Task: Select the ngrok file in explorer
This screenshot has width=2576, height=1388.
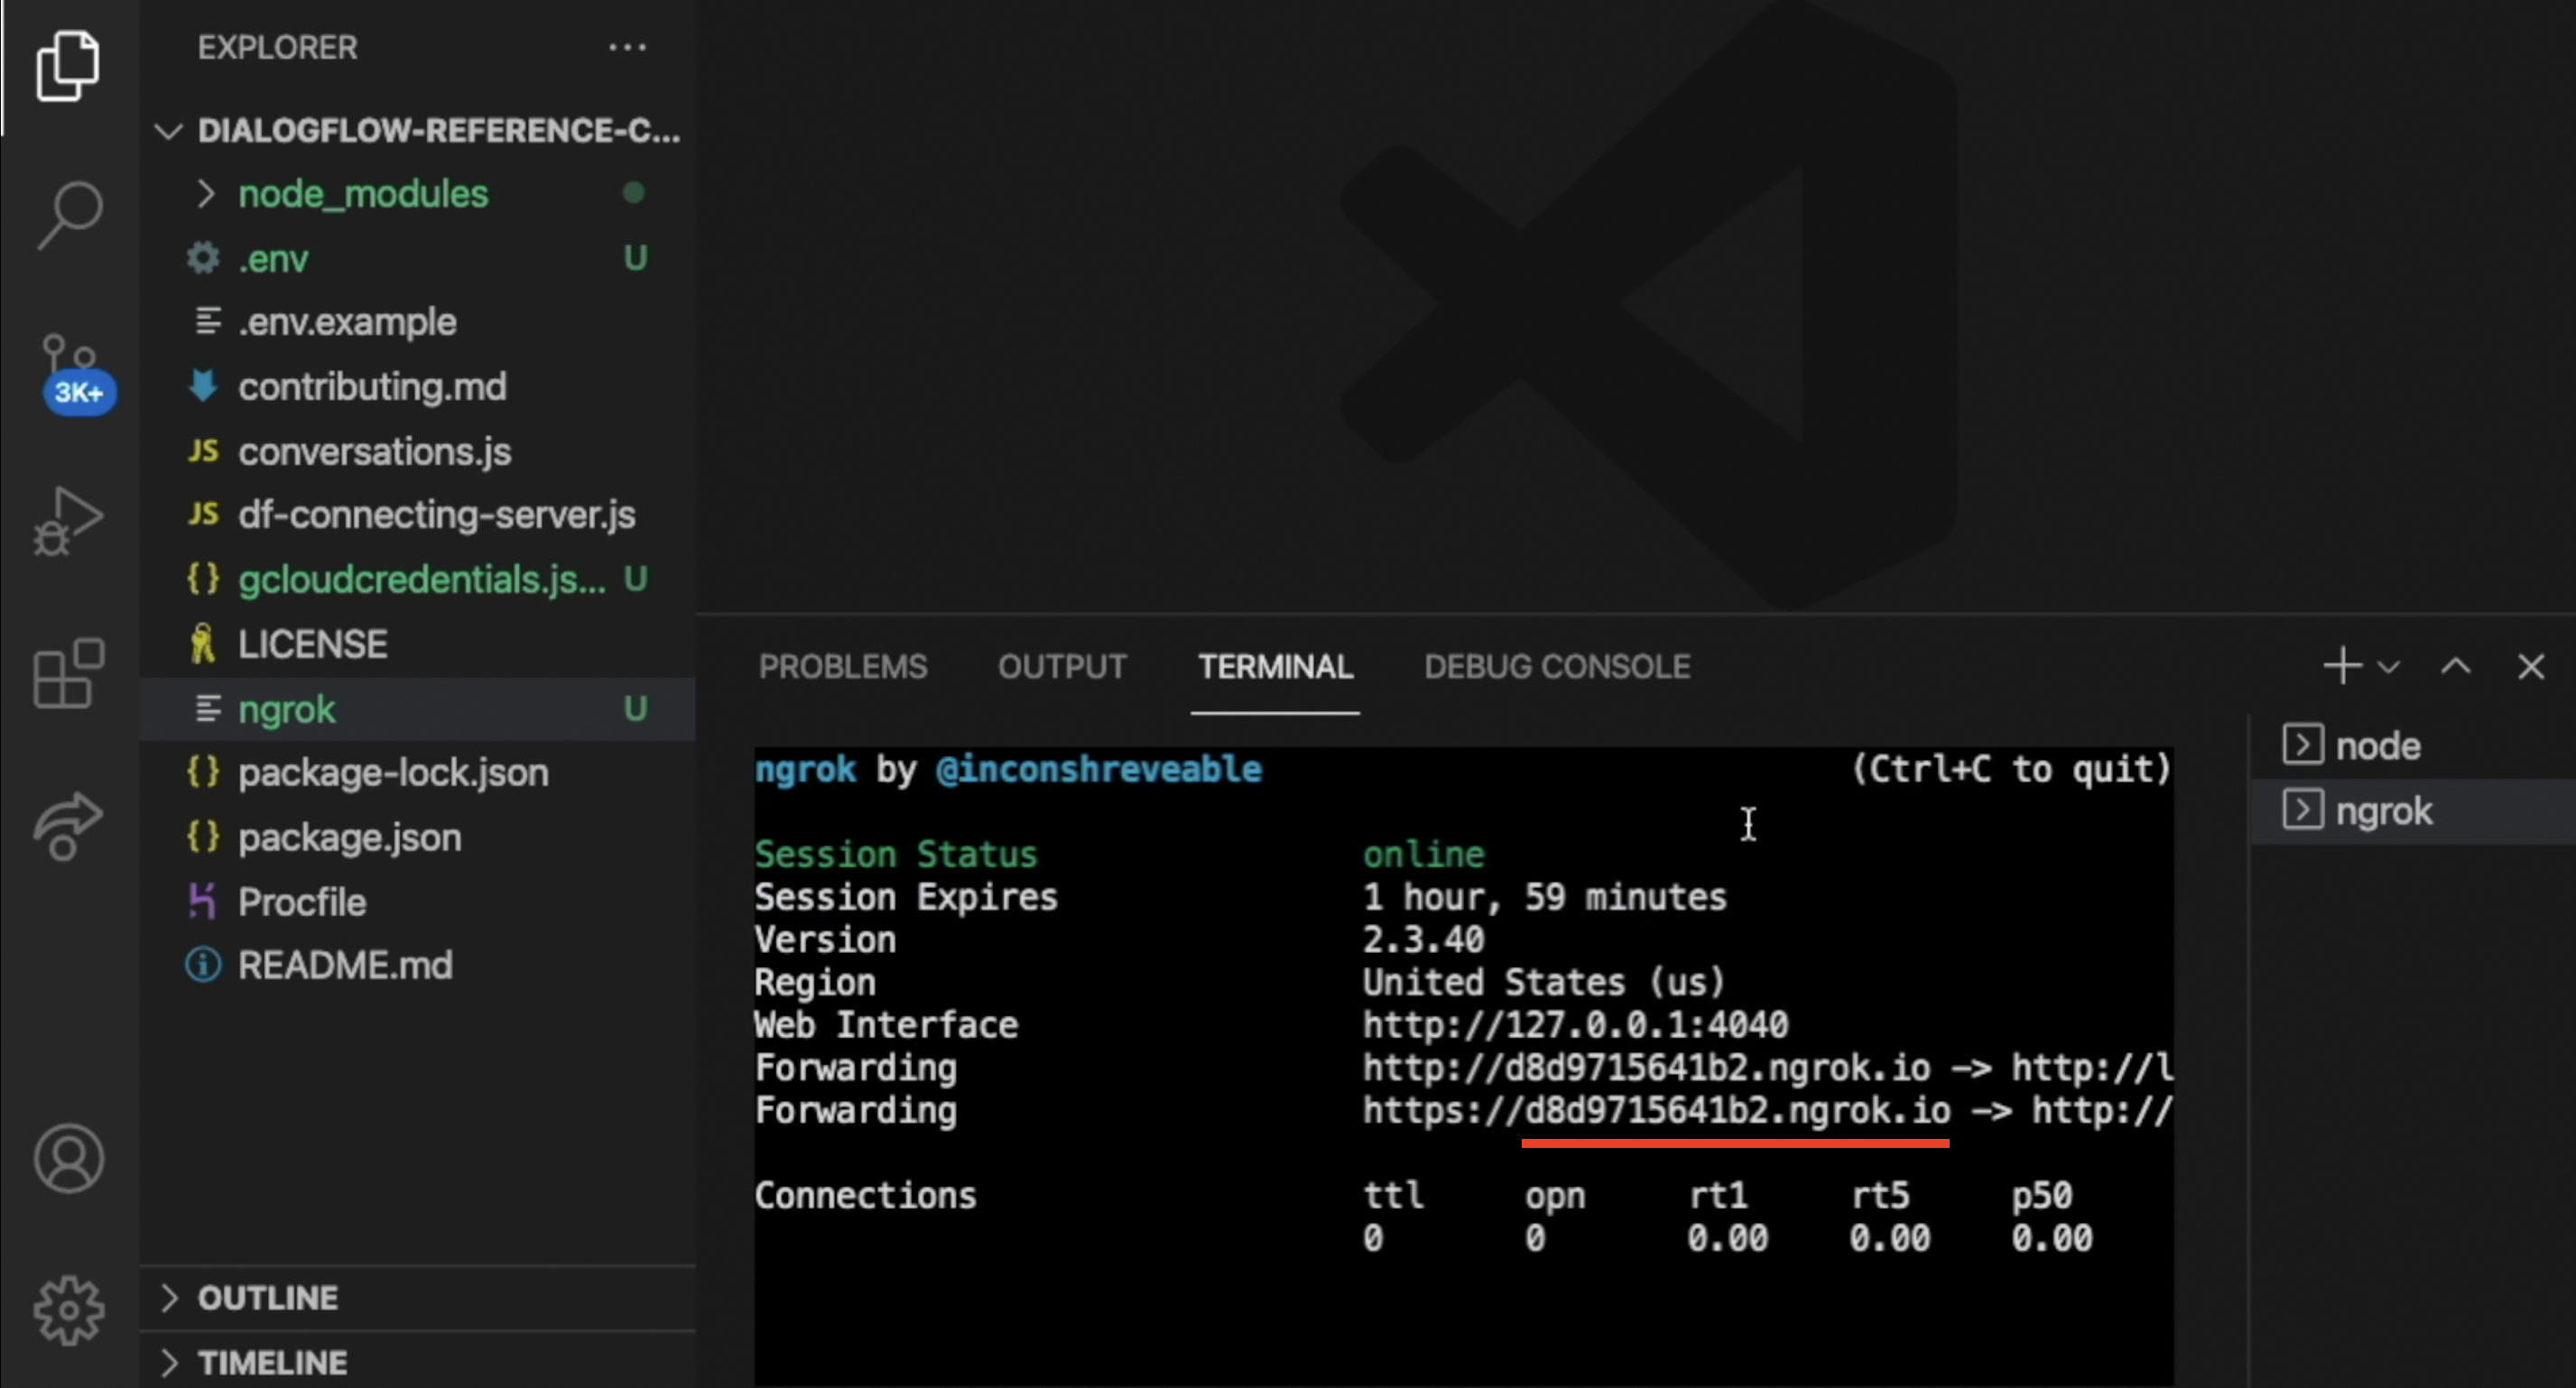Action: tap(417, 709)
